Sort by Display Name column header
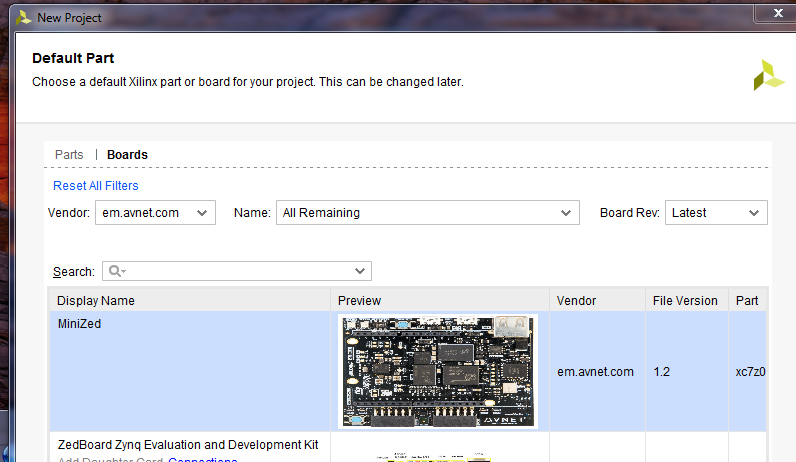The height and width of the screenshot is (462, 796). point(190,301)
